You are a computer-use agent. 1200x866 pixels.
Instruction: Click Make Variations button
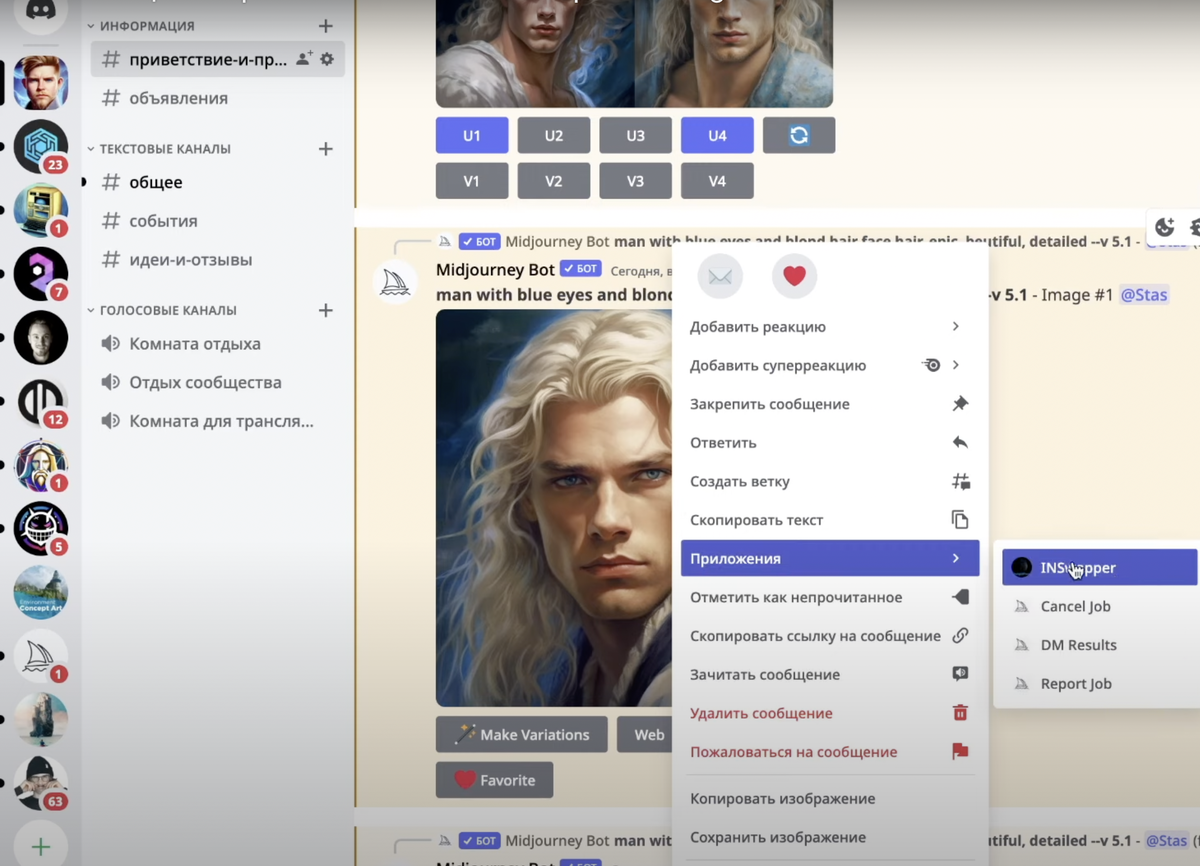(x=522, y=734)
